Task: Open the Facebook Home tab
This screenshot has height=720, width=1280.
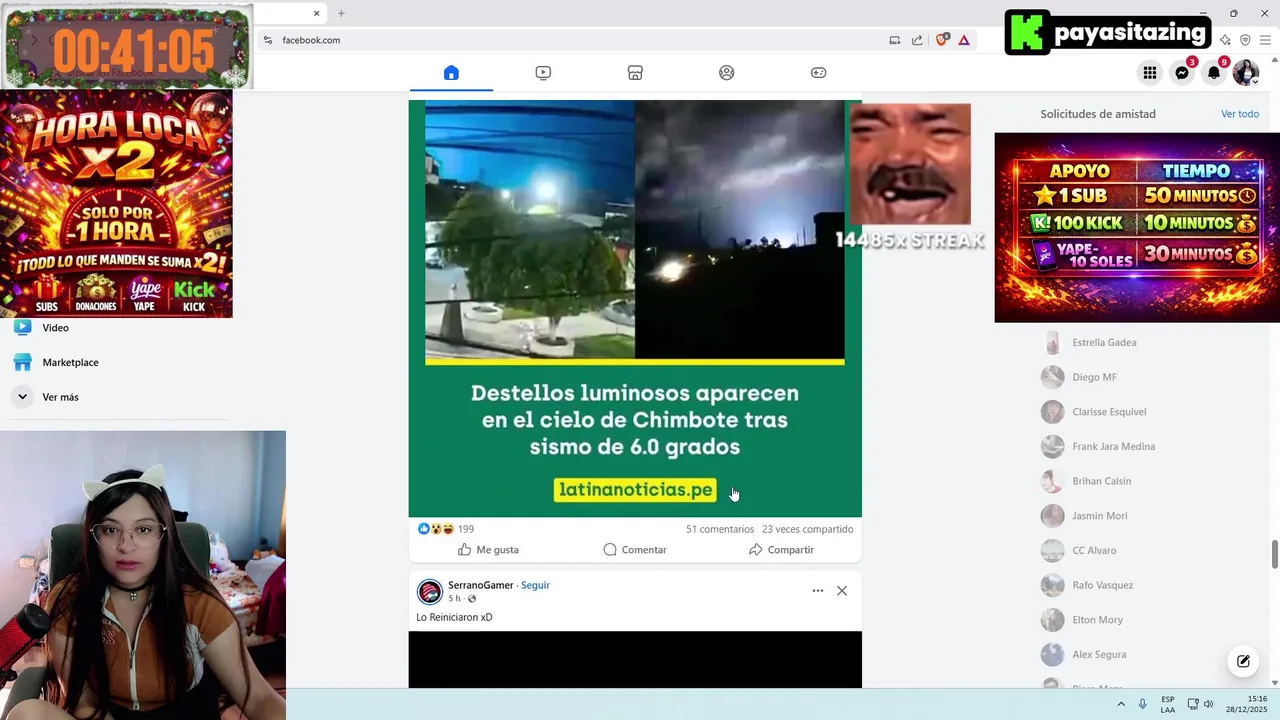Action: pyautogui.click(x=451, y=73)
